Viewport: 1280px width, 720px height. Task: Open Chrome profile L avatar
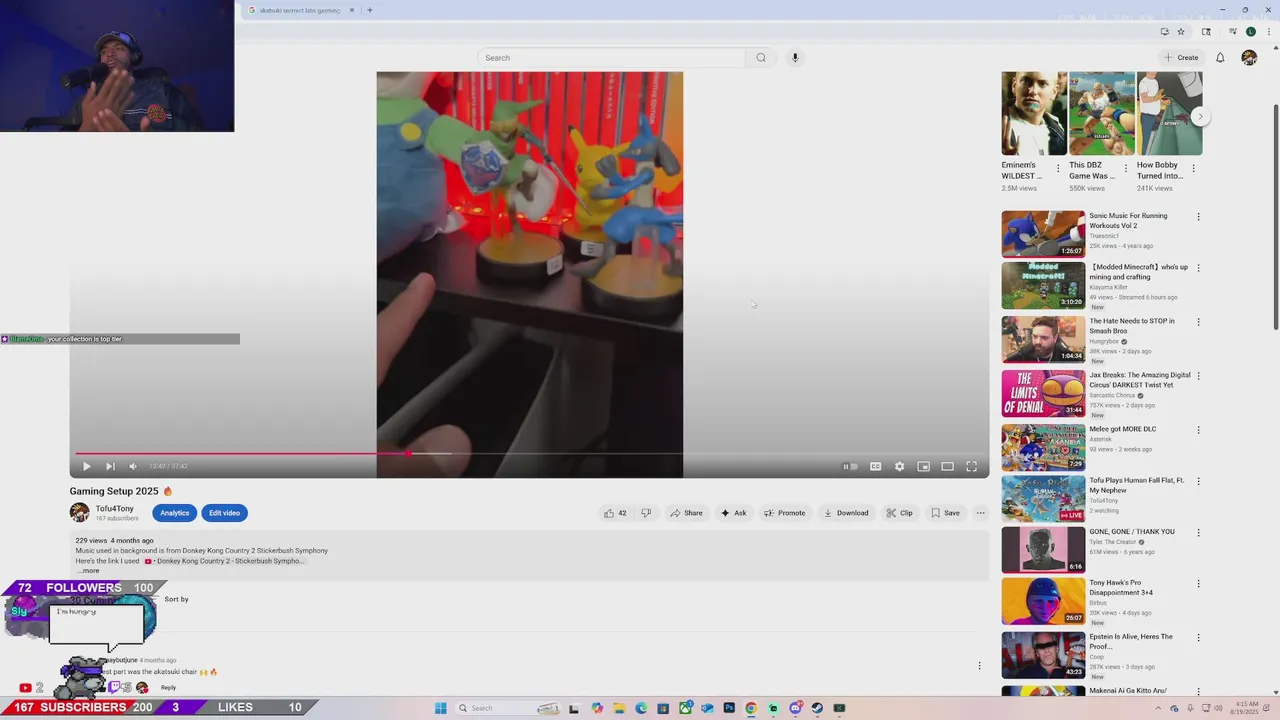click(x=1250, y=32)
